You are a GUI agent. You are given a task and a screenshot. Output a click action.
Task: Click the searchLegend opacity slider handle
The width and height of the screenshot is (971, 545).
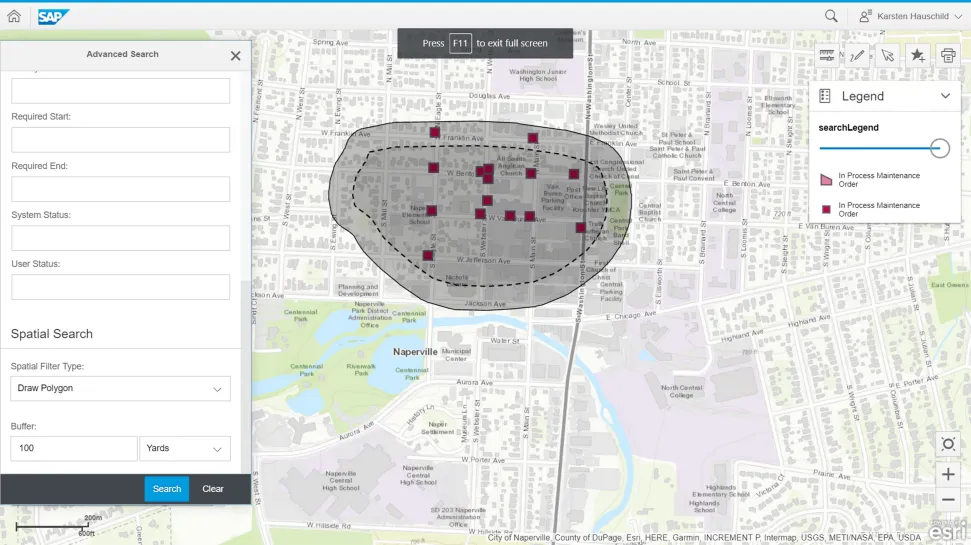[939, 148]
